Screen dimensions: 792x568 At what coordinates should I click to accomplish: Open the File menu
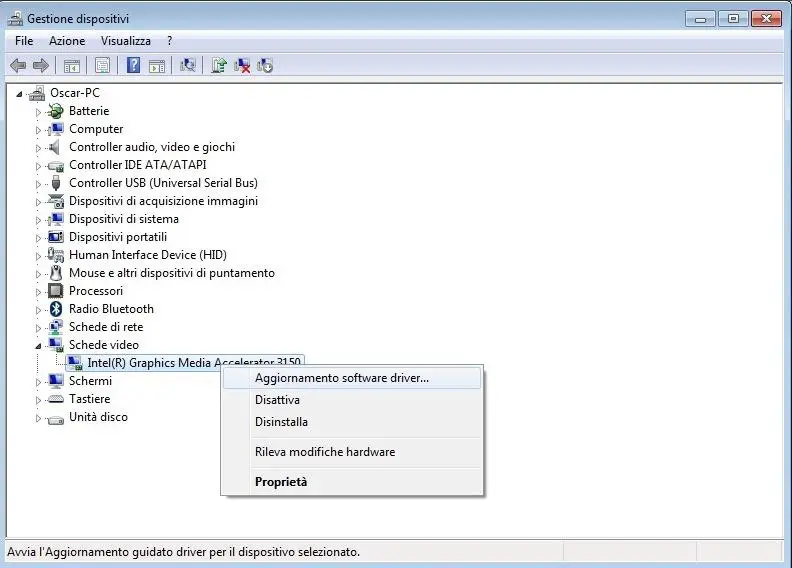click(24, 41)
